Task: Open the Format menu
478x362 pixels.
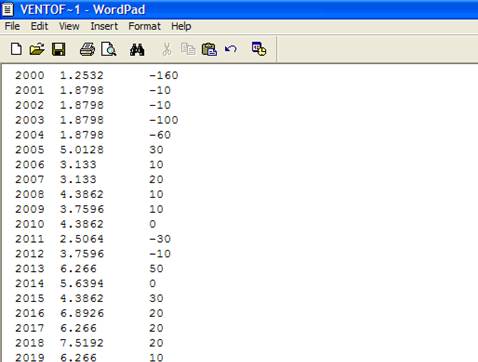Action: point(144,26)
